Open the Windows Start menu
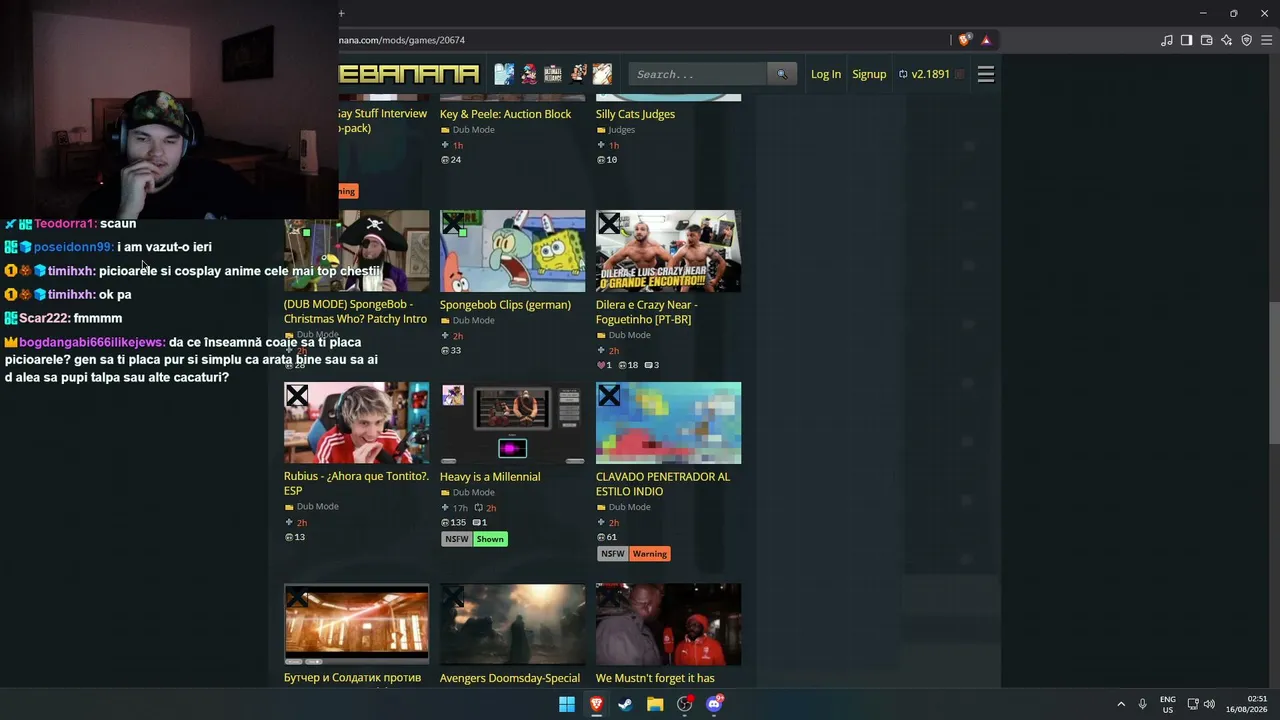1280x720 pixels. (567, 704)
